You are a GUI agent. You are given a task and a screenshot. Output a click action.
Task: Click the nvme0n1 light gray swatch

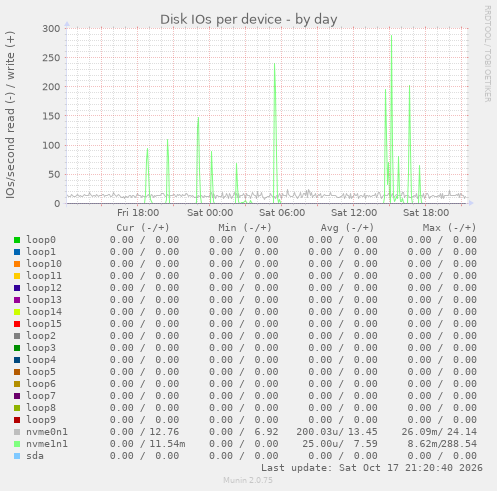pos(17,432)
